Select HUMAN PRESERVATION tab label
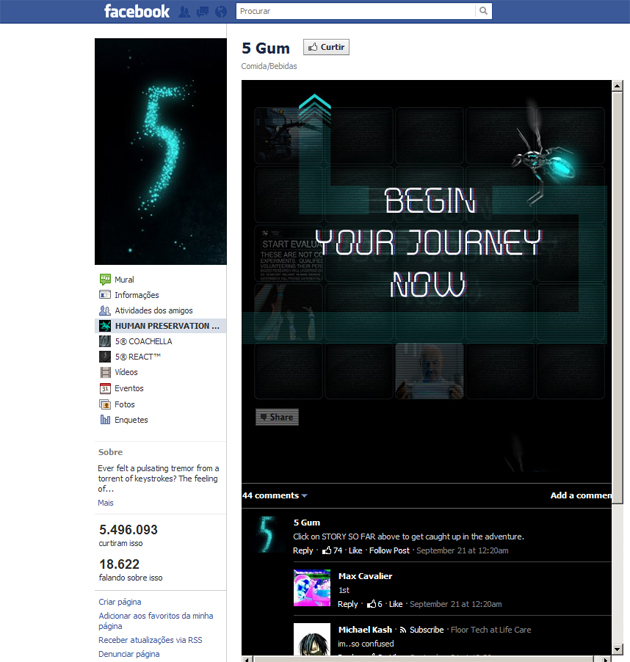 pos(167,326)
